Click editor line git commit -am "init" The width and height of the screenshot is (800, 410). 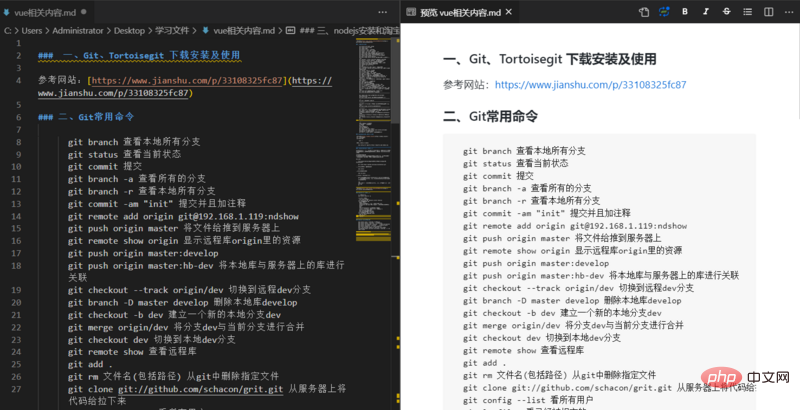[x=157, y=204]
